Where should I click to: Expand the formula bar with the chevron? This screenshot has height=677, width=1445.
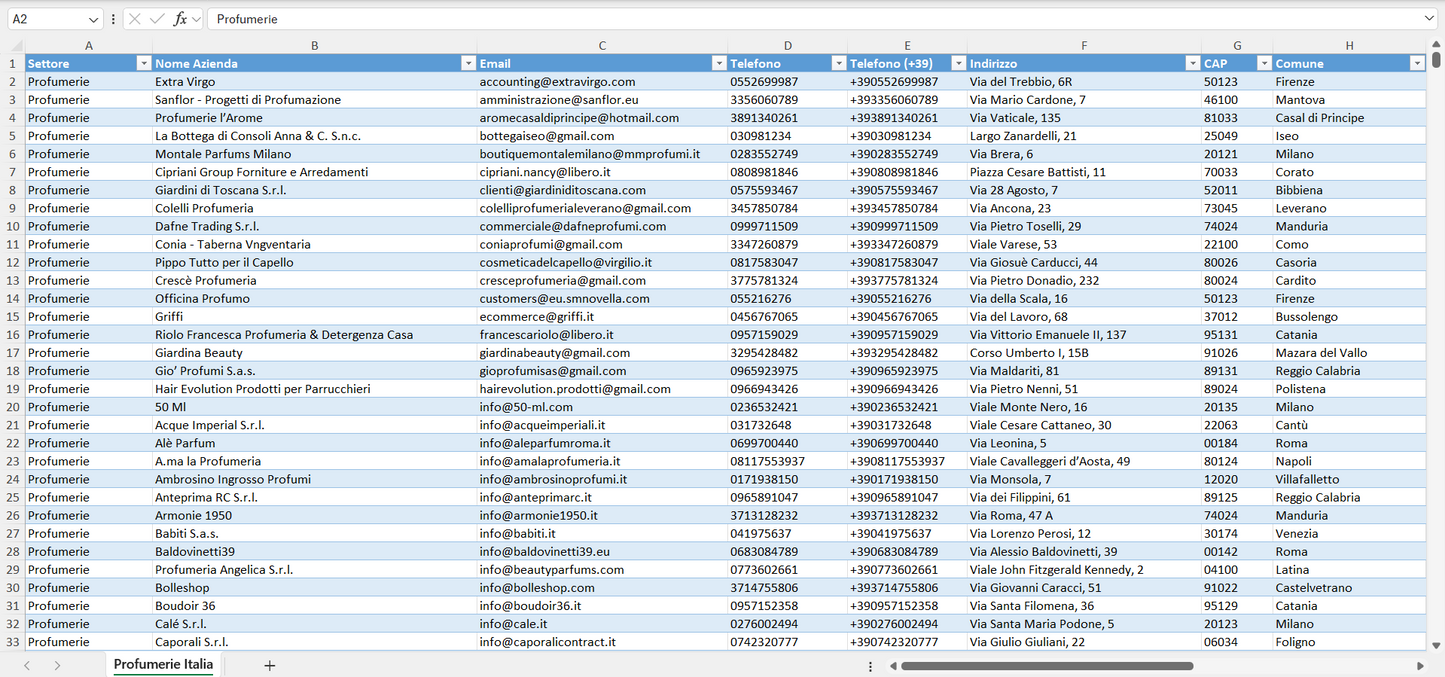(x=1429, y=19)
